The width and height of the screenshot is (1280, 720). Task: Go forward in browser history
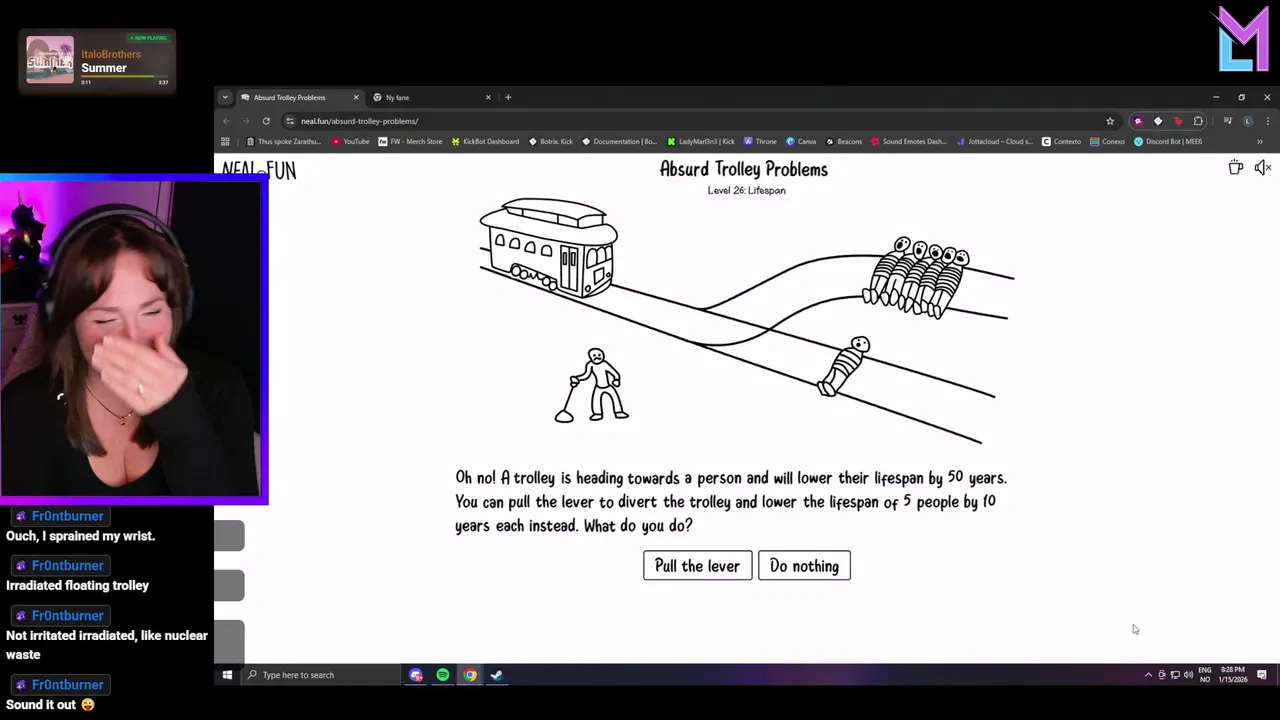pos(246,121)
